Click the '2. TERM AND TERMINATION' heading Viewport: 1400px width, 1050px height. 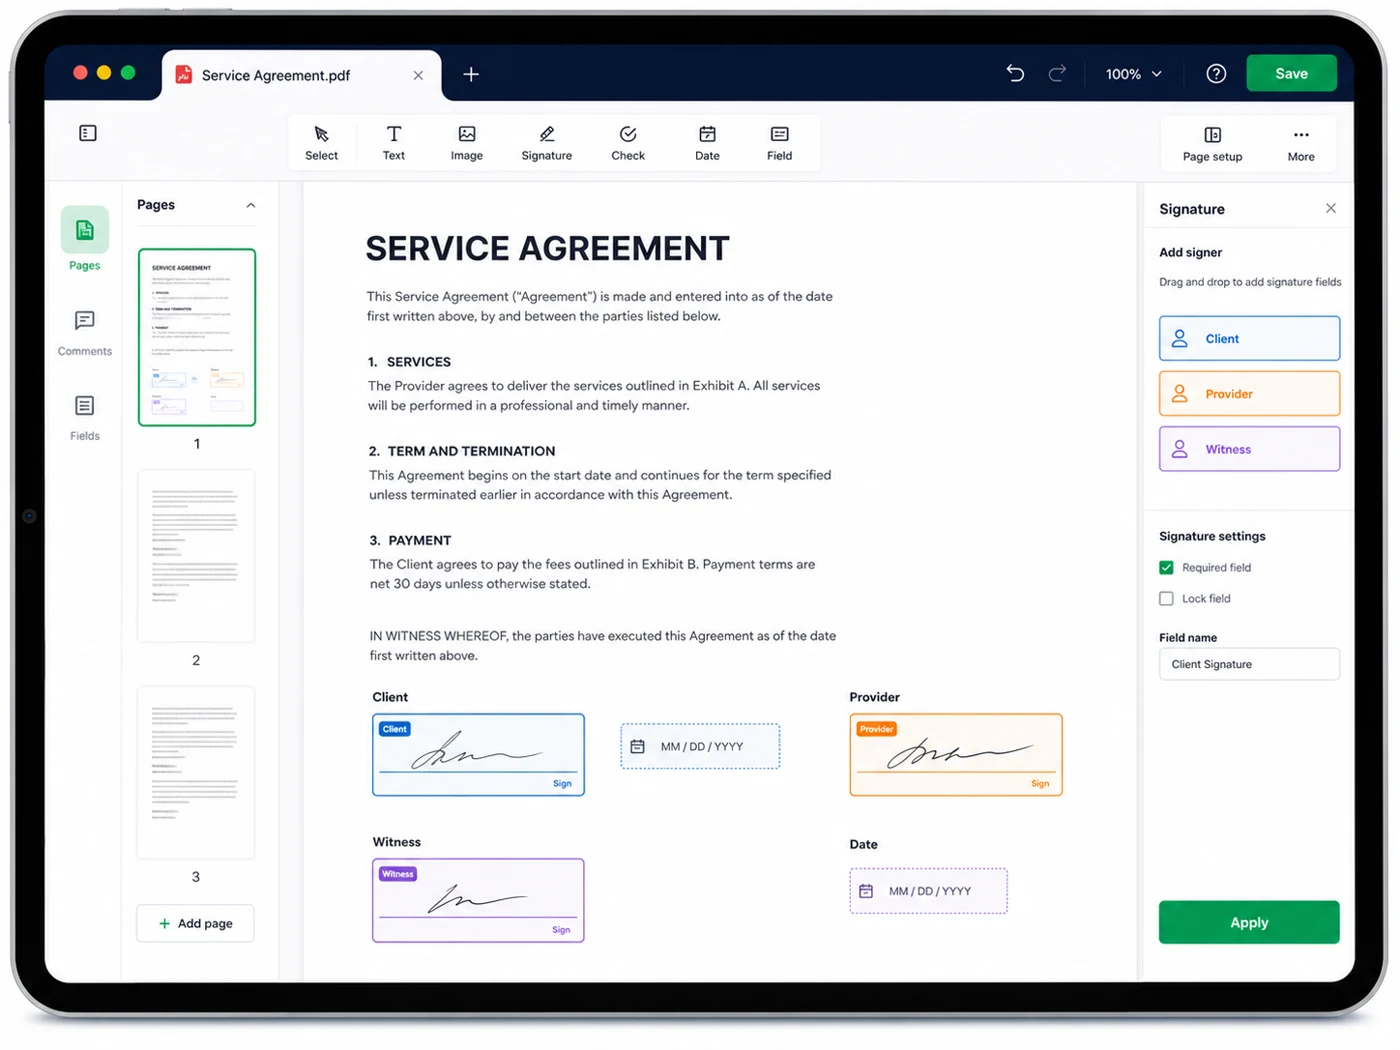tap(462, 451)
